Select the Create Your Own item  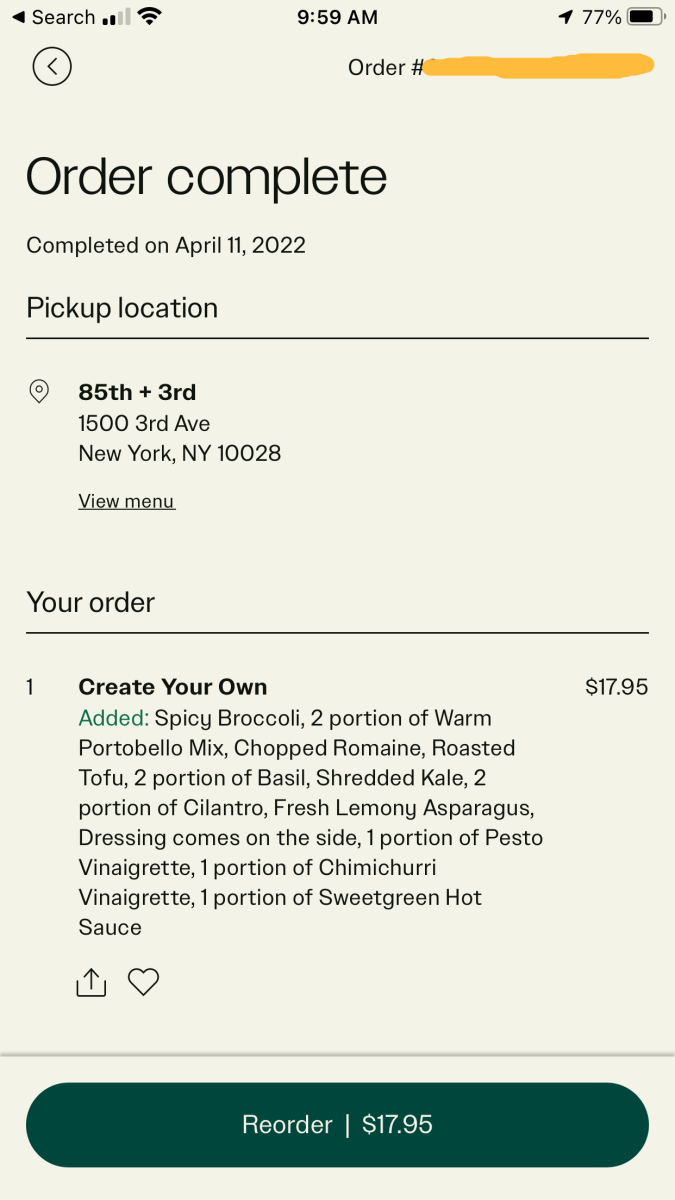[x=173, y=687]
